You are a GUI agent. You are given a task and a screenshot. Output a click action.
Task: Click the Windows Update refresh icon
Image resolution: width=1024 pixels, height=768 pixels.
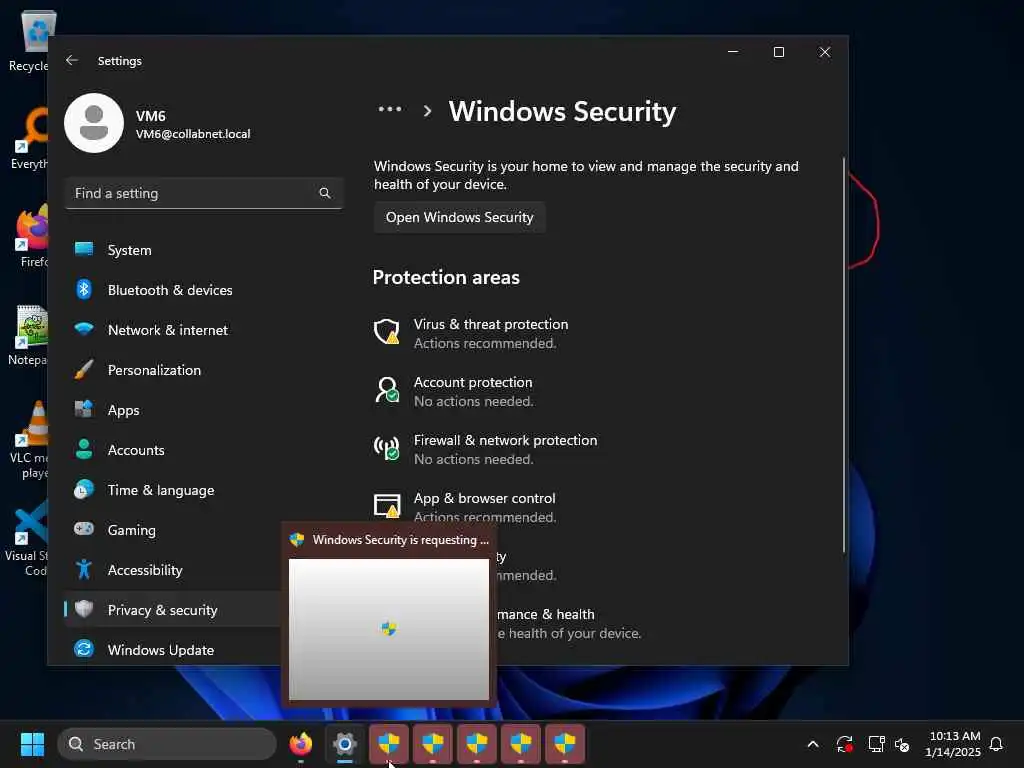(x=84, y=648)
